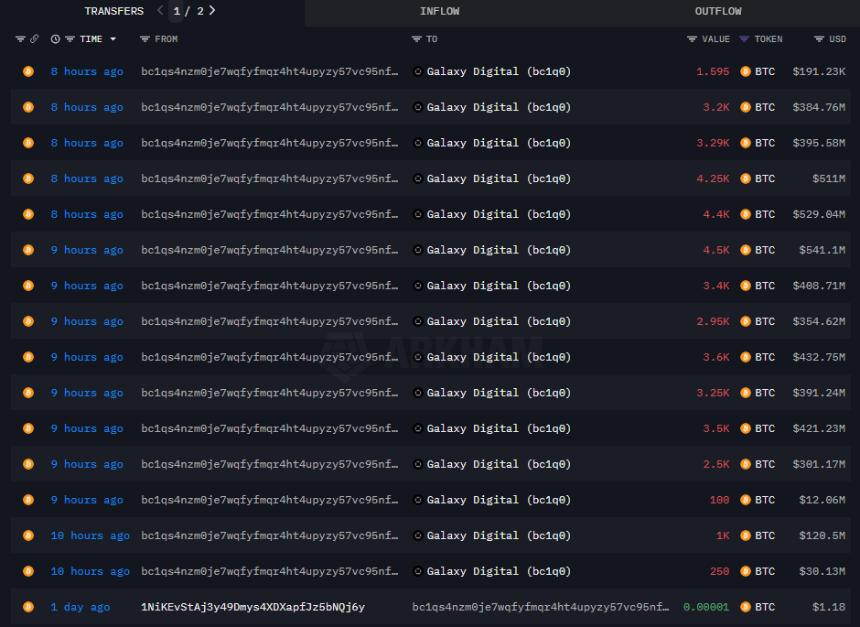Click the clock icon in the TIME header
This screenshot has width=860, height=627.
point(55,40)
